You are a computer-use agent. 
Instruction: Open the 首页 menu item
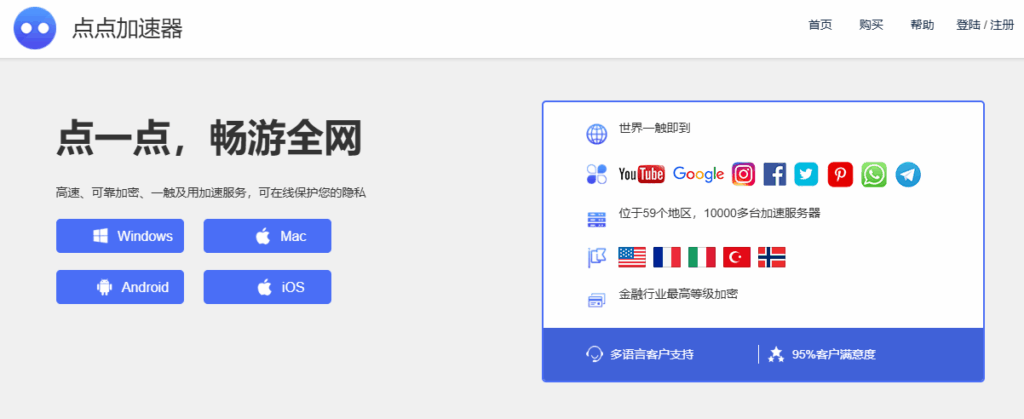point(820,26)
